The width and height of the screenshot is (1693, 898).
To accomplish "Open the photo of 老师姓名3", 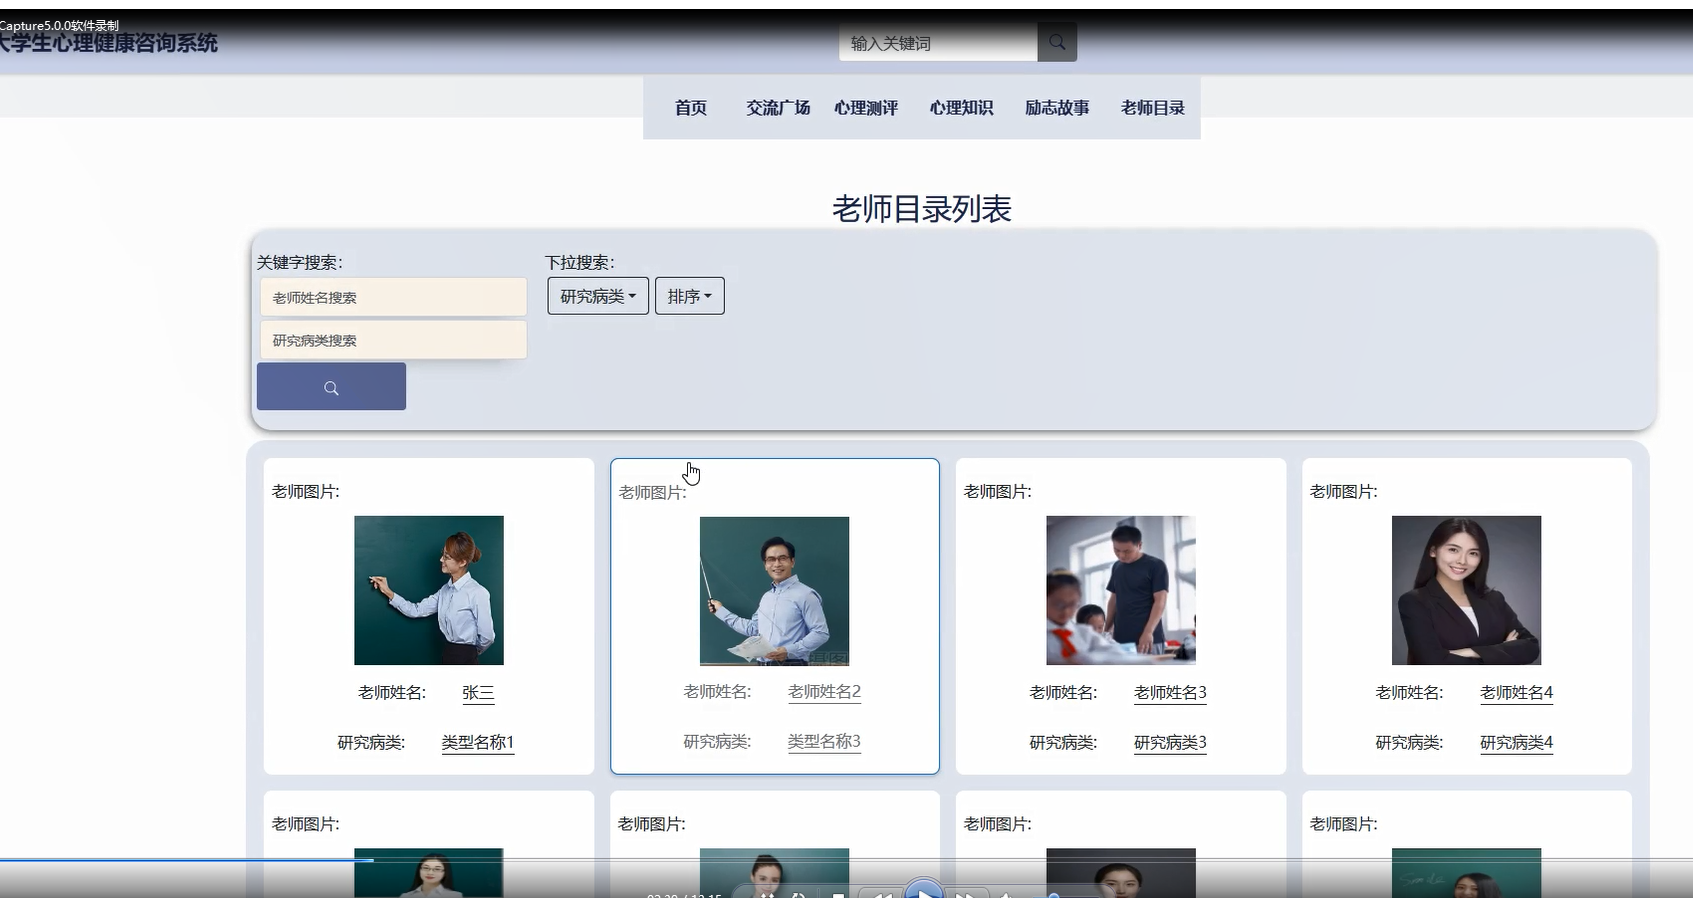I will click(1121, 590).
